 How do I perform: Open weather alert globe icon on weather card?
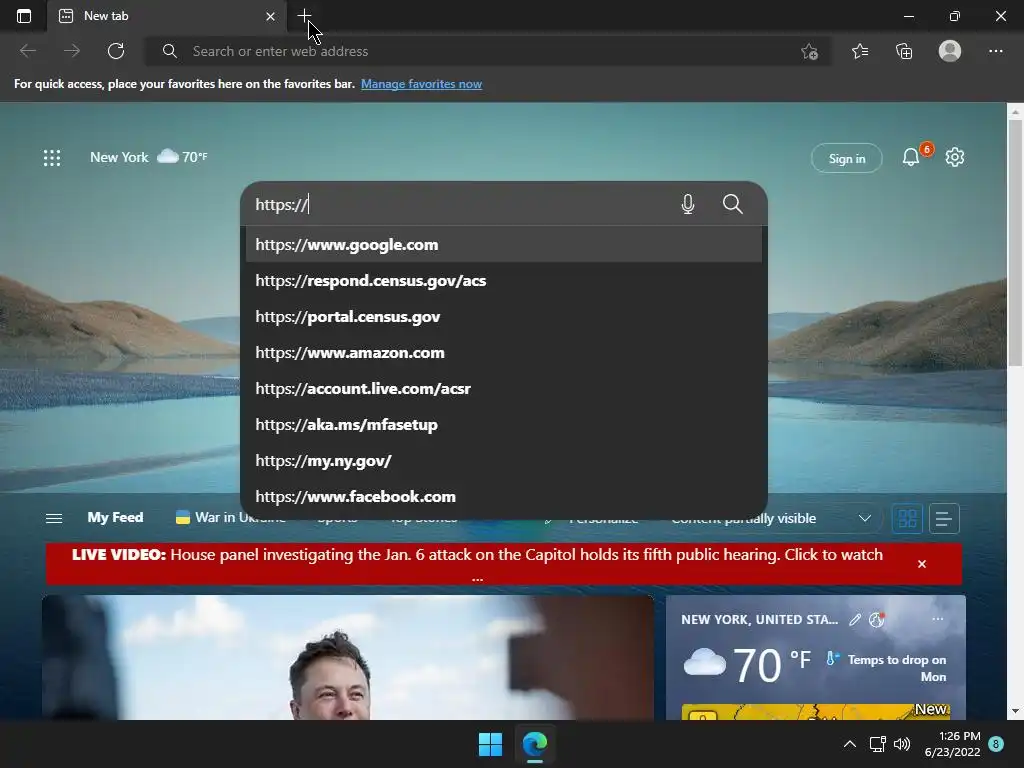tap(877, 620)
